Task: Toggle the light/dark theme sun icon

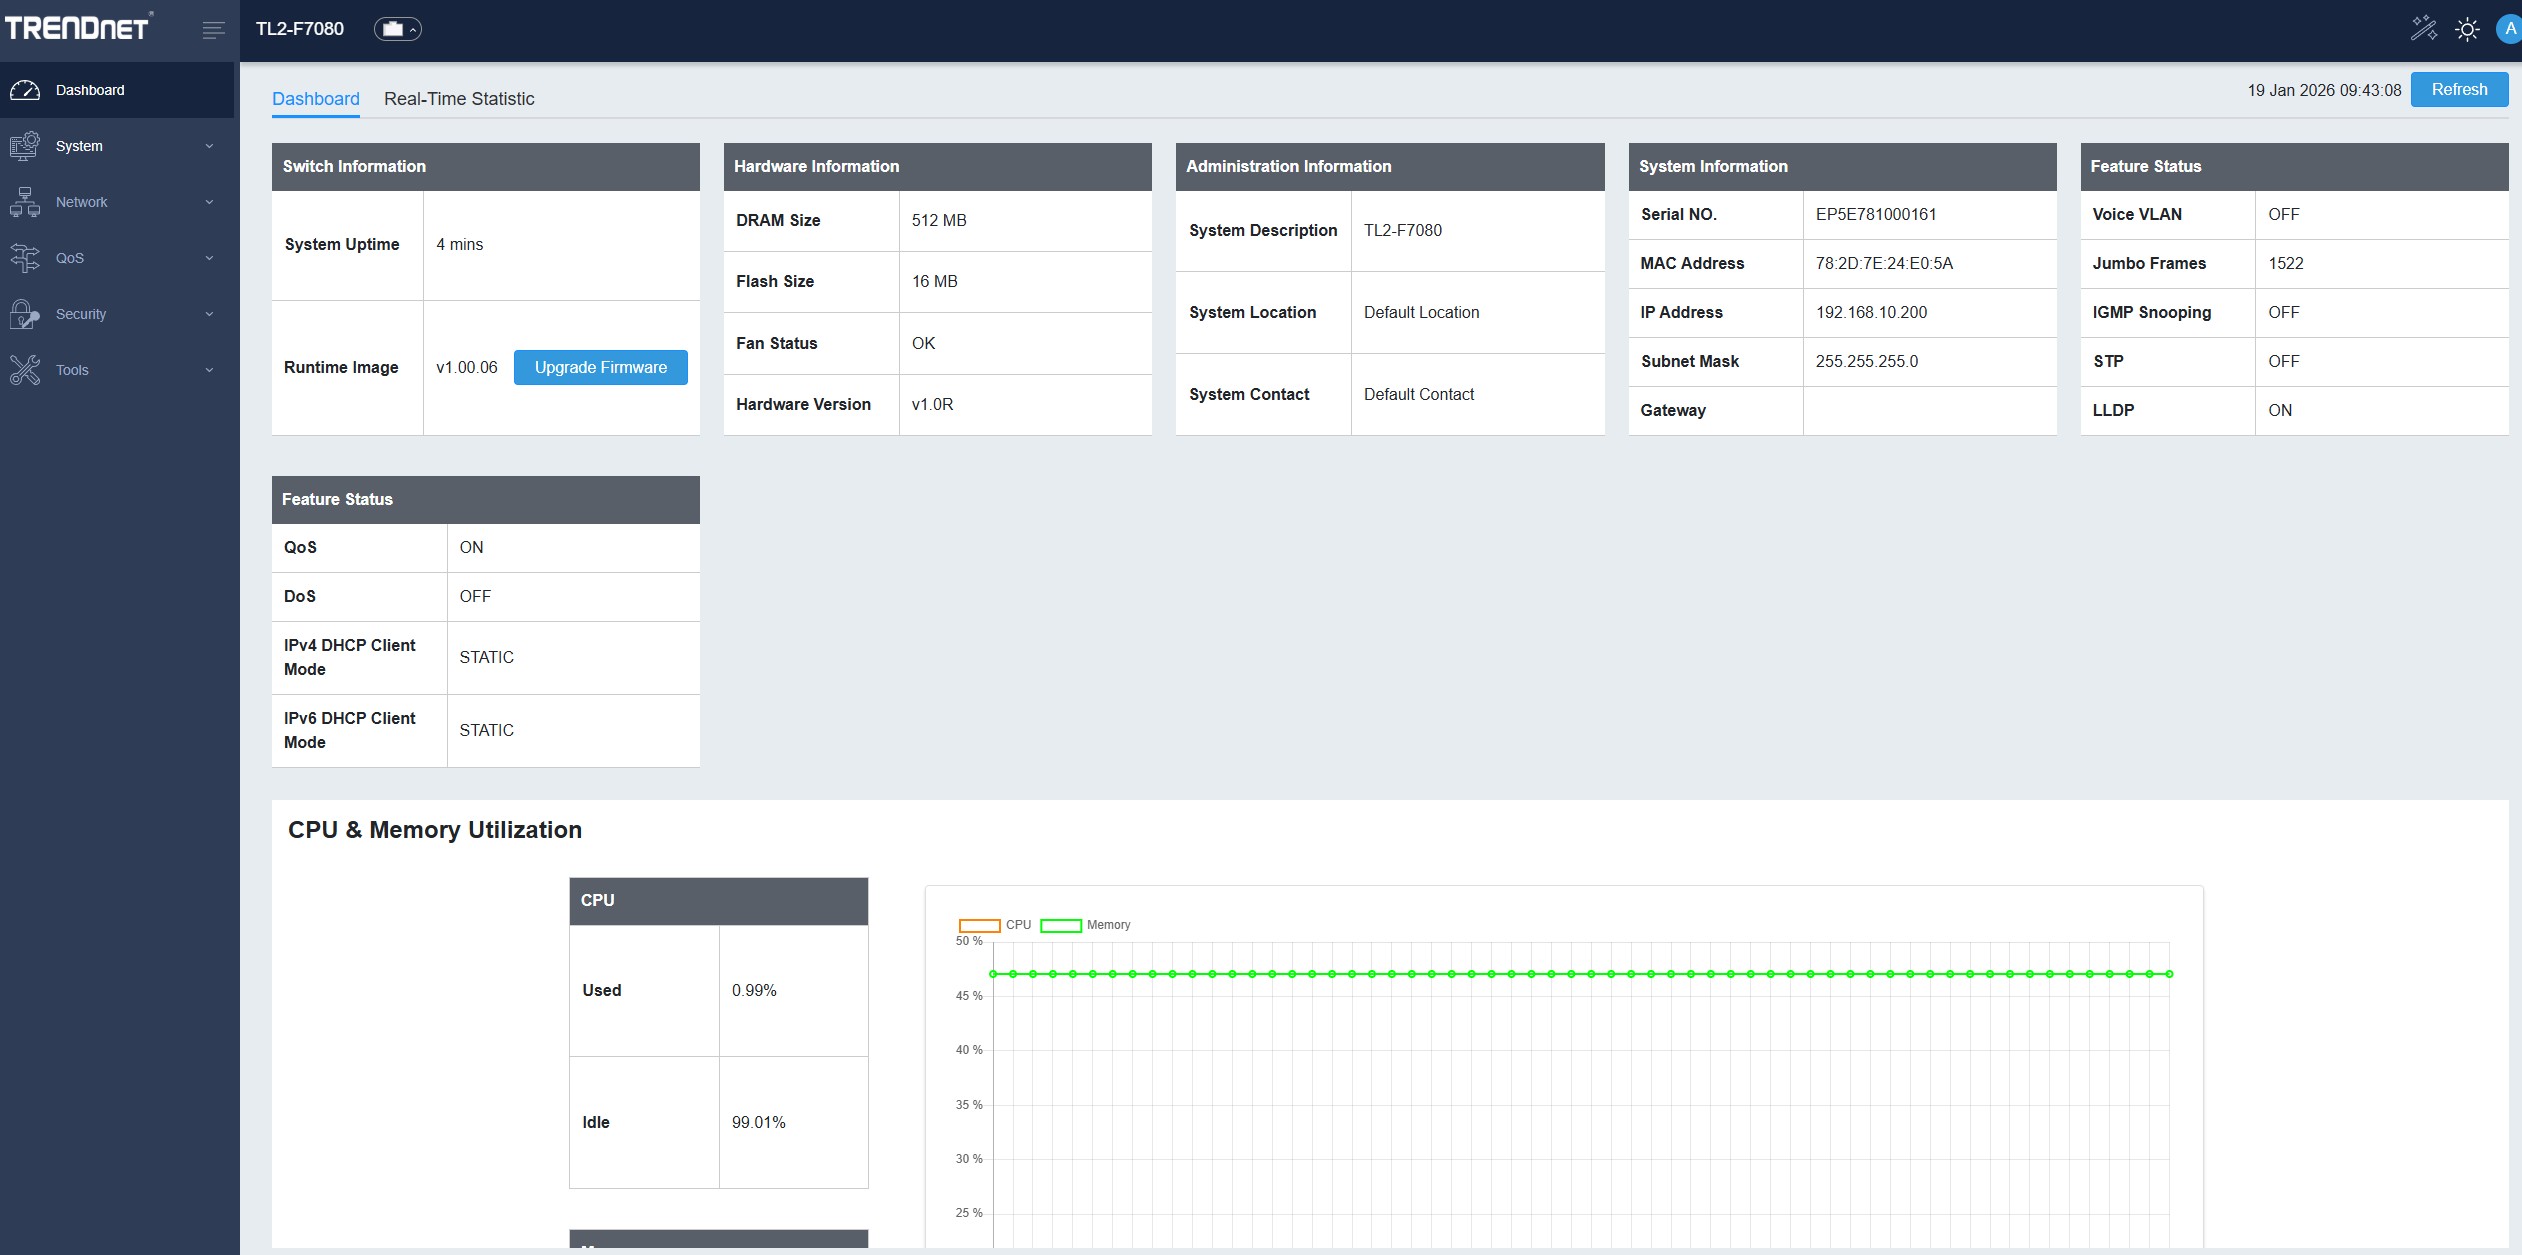Action: coord(2467,29)
